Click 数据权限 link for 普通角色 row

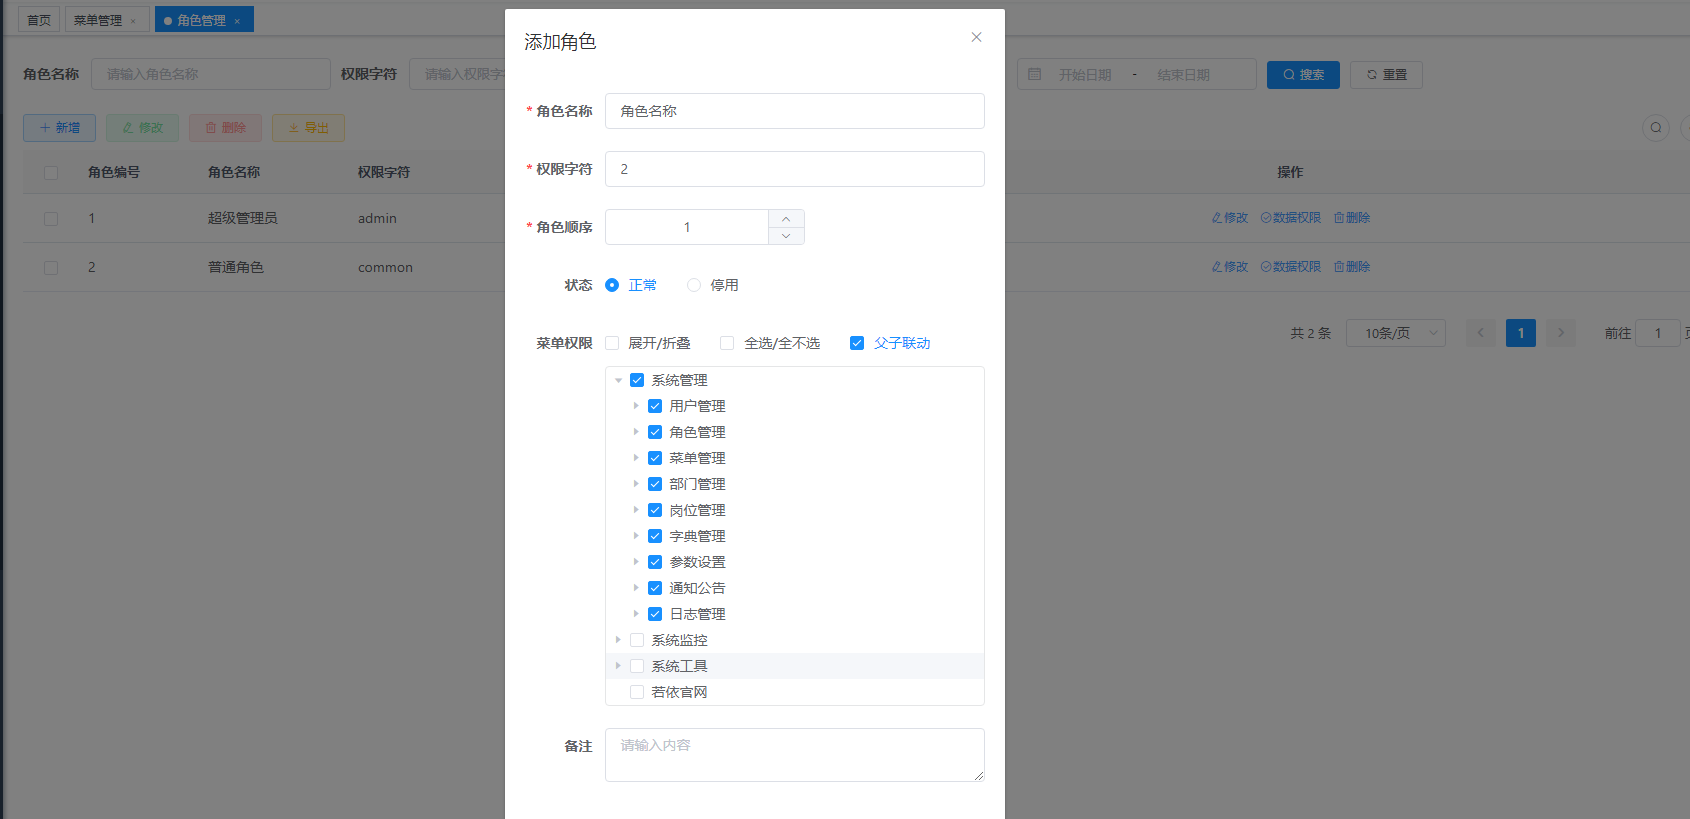coord(1291,267)
